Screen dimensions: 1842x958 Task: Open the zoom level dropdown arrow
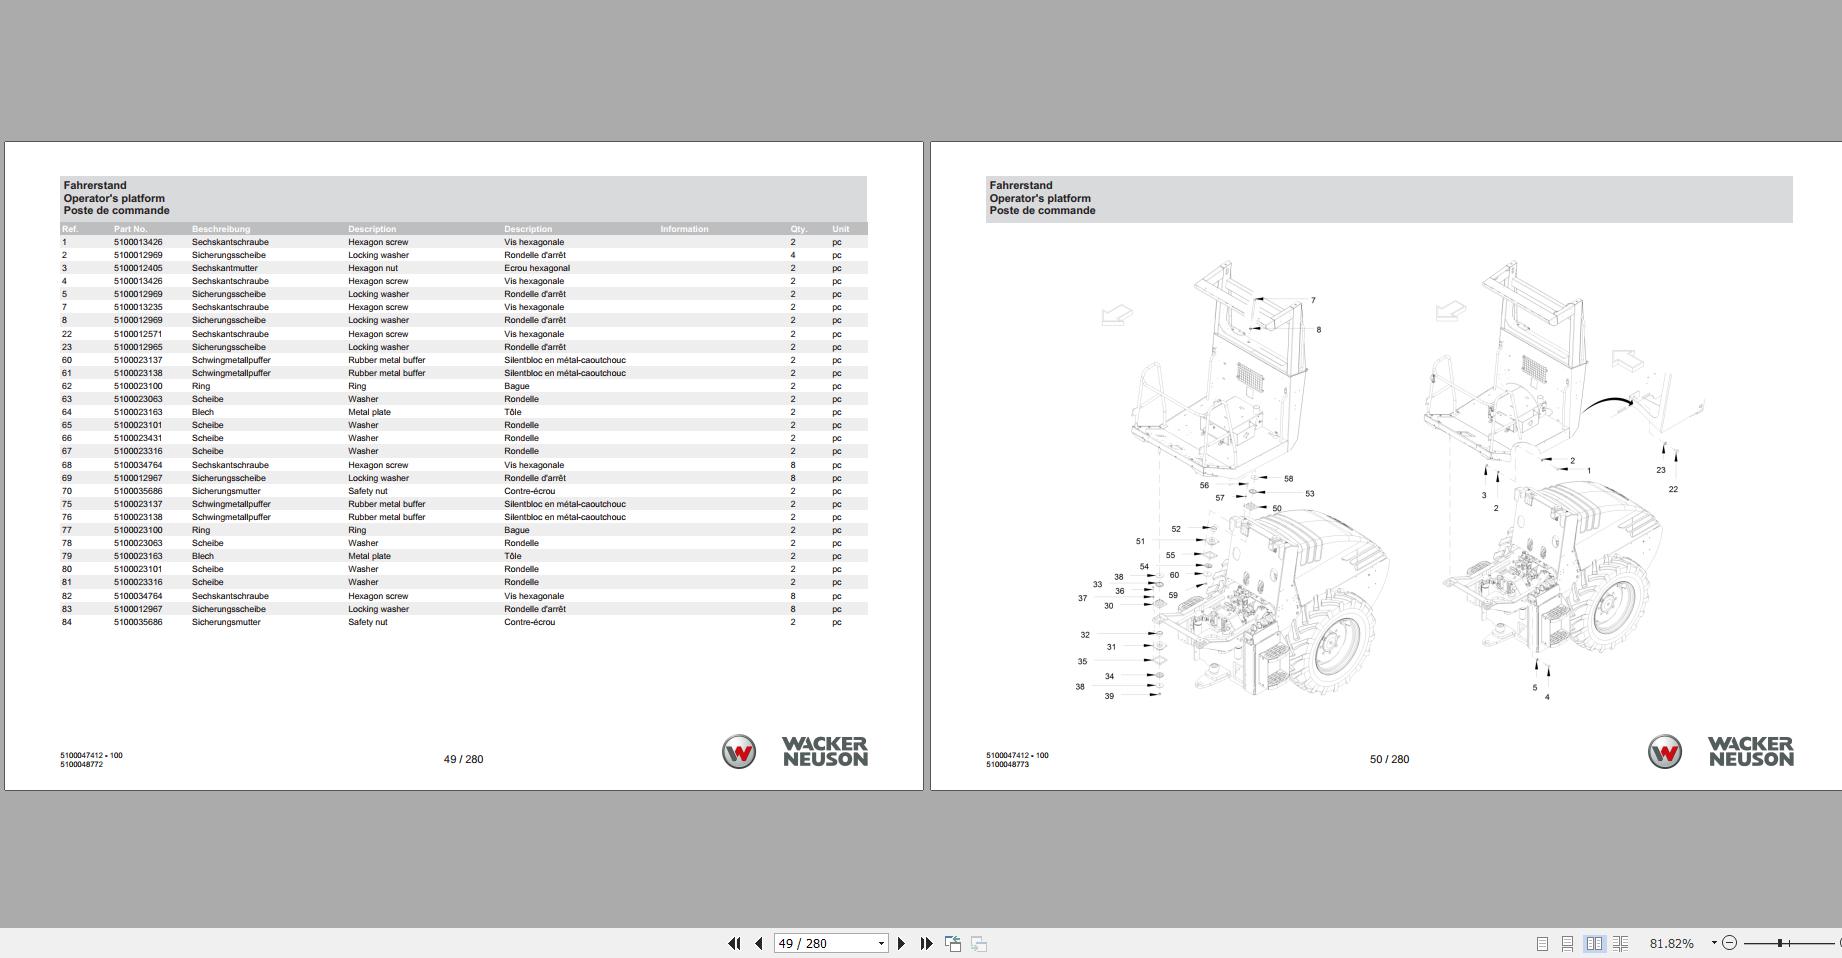coord(1713,943)
